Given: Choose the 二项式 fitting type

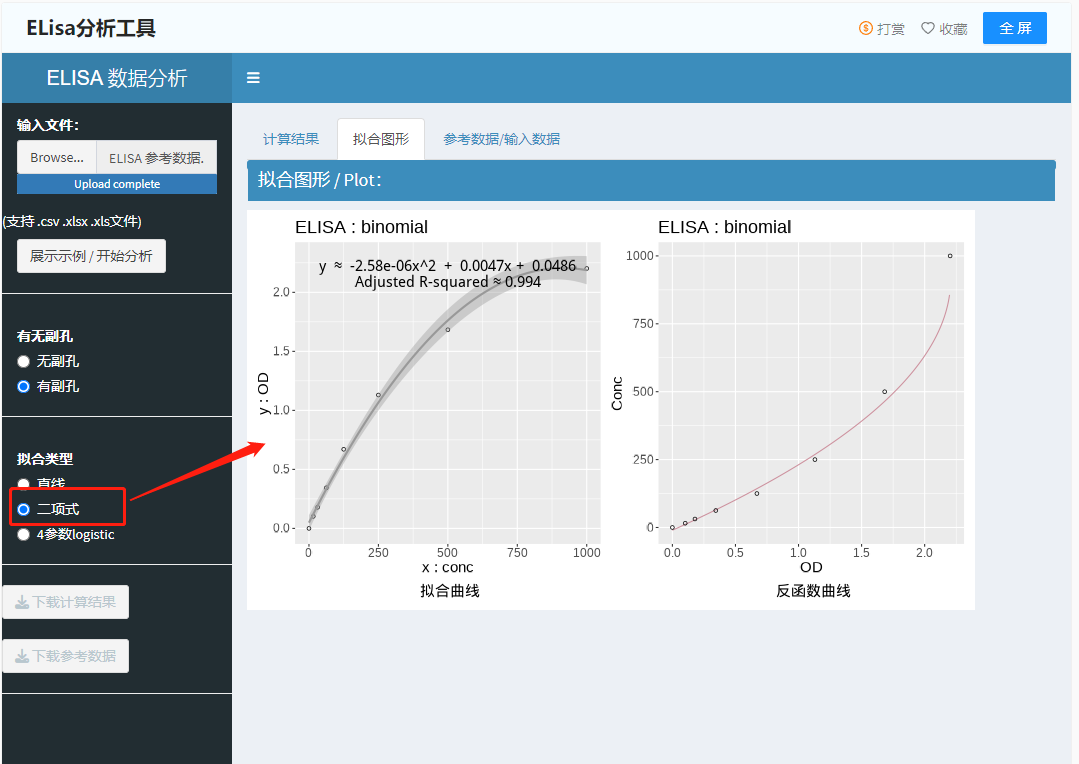Looking at the screenshot, I should point(23,509).
